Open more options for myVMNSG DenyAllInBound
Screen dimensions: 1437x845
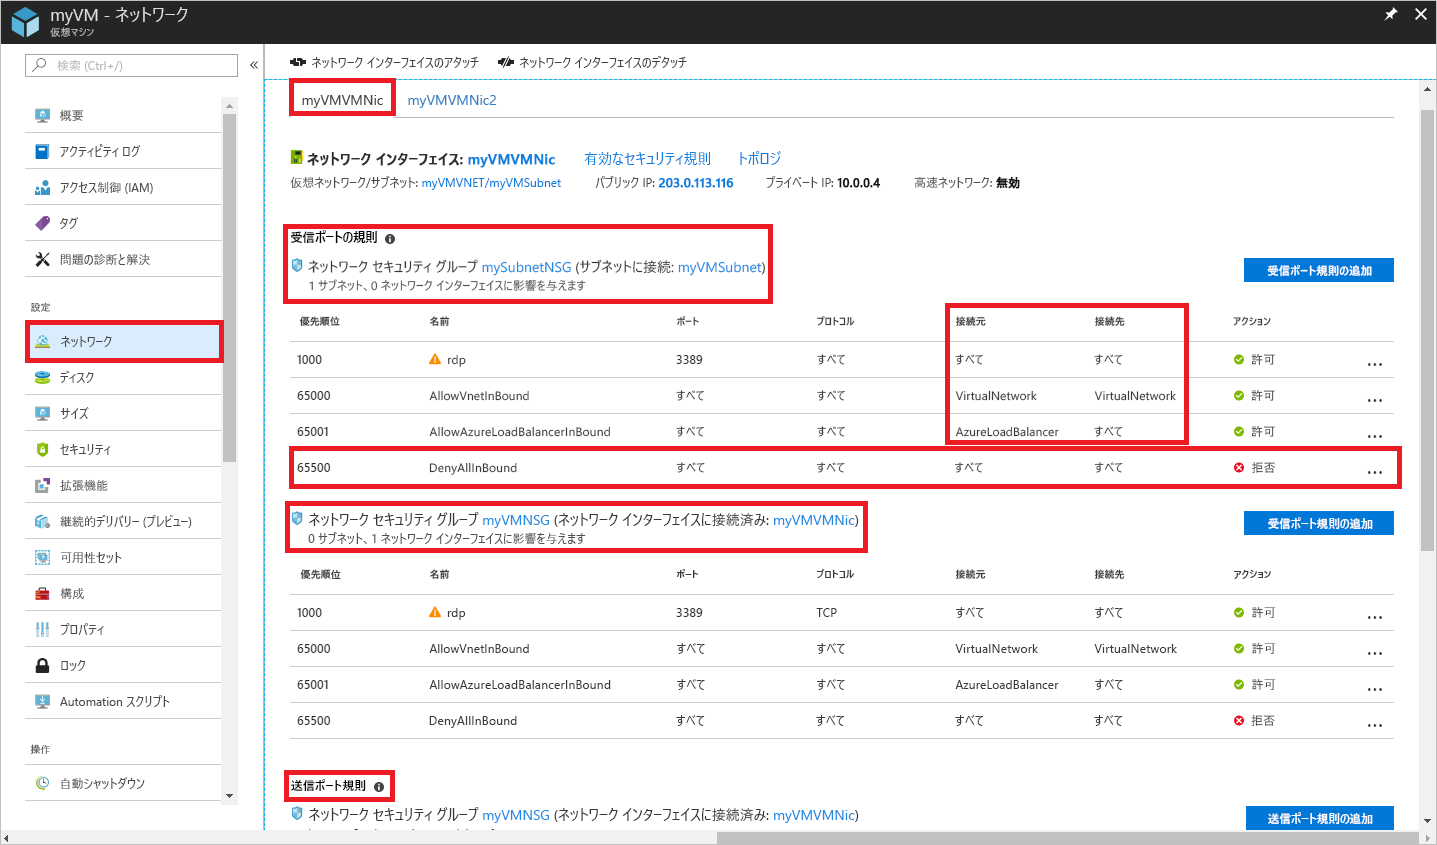(x=1375, y=725)
